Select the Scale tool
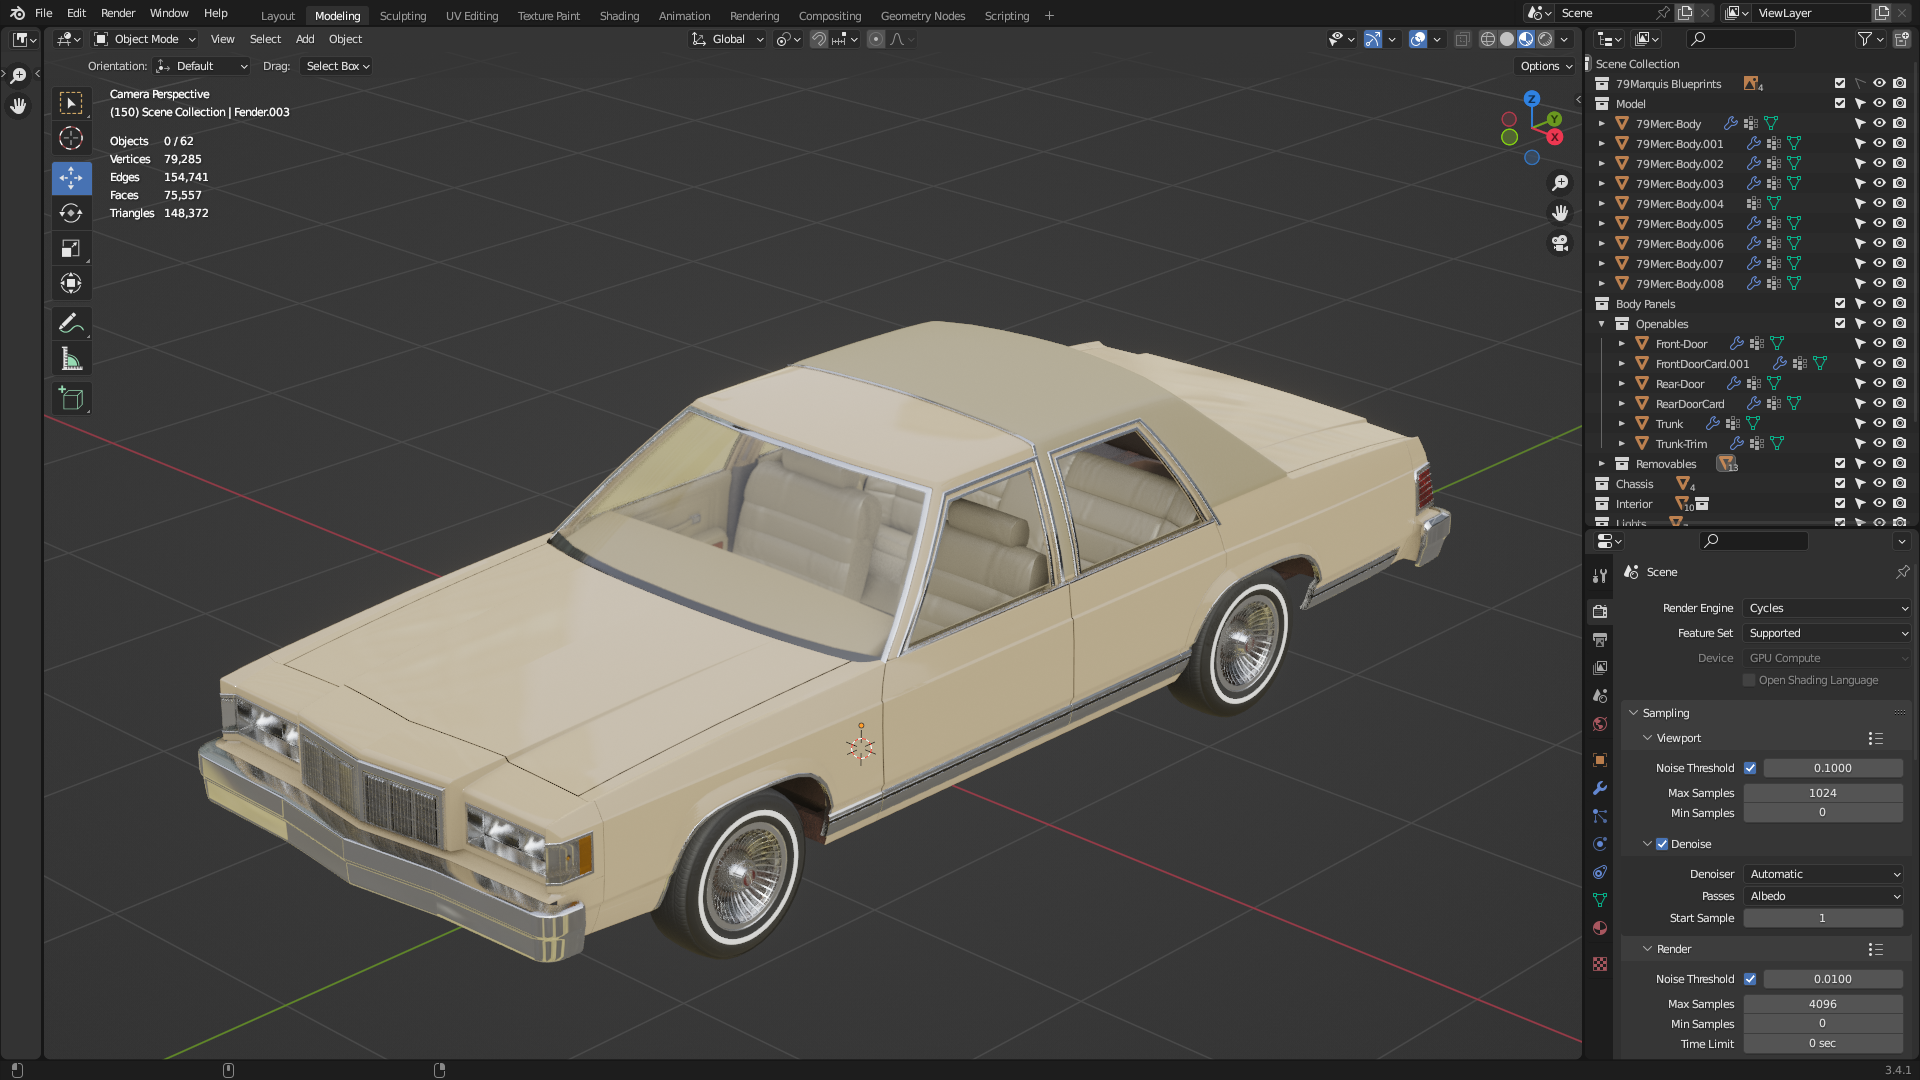1920x1080 pixels. click(71, 248)
